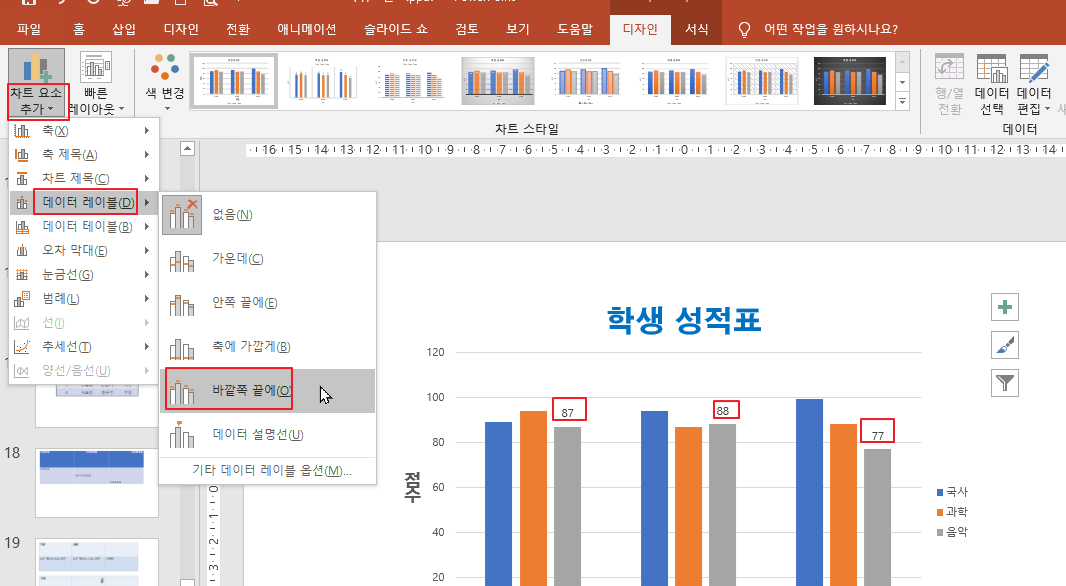The width and height of the screenshot is (1066, 586).
Task: Switch to the 홈 tab
Action: tap(79, 29)
